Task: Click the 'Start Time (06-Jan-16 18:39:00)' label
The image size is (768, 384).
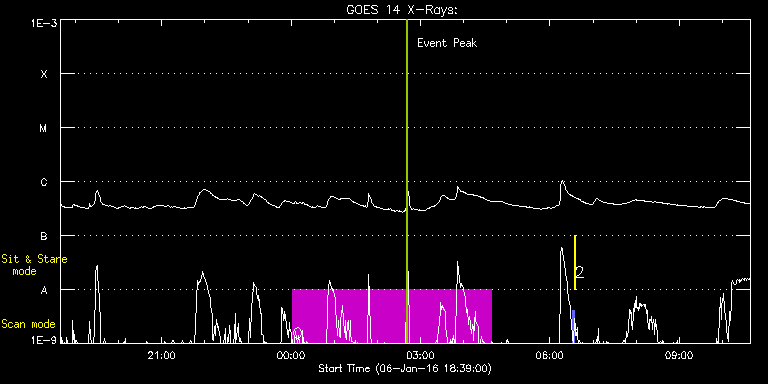Action: [405, 368]
